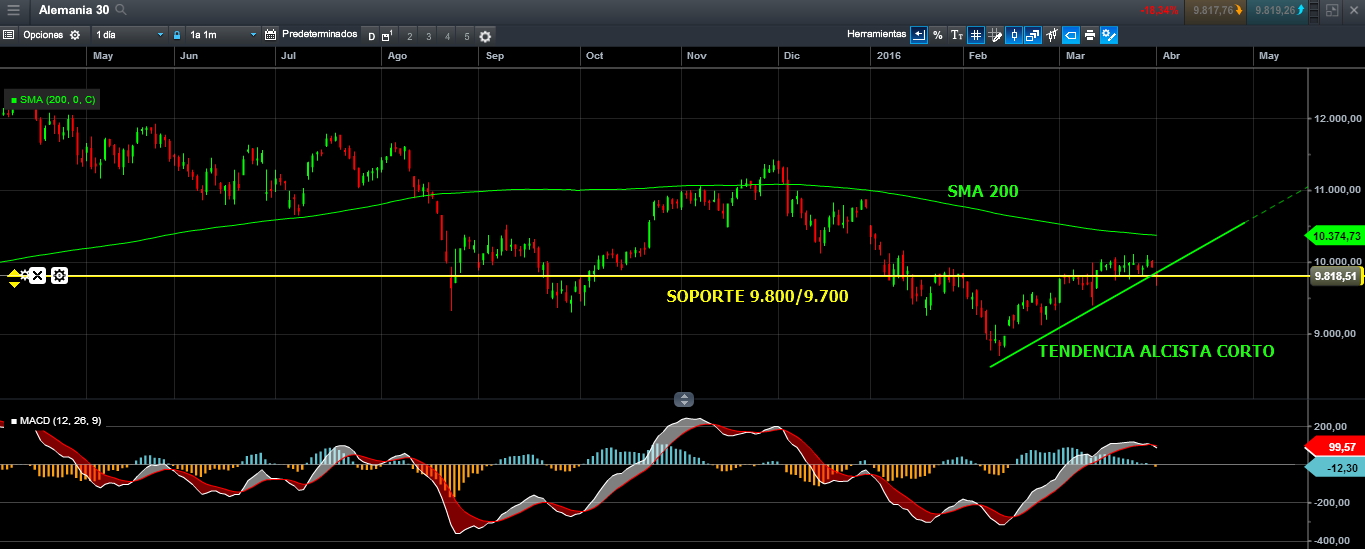
Task: Toggle the overlapping windows tool
Action: point(1033,35)
